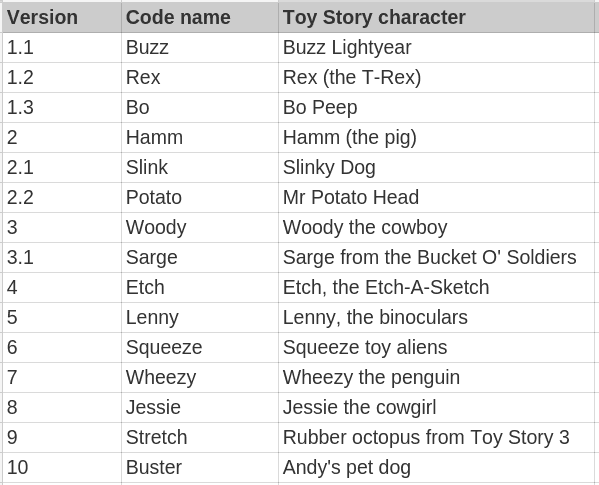
Task: Click the Bo Peep cell
Action: pyautogui.click(x=436, y=107)
